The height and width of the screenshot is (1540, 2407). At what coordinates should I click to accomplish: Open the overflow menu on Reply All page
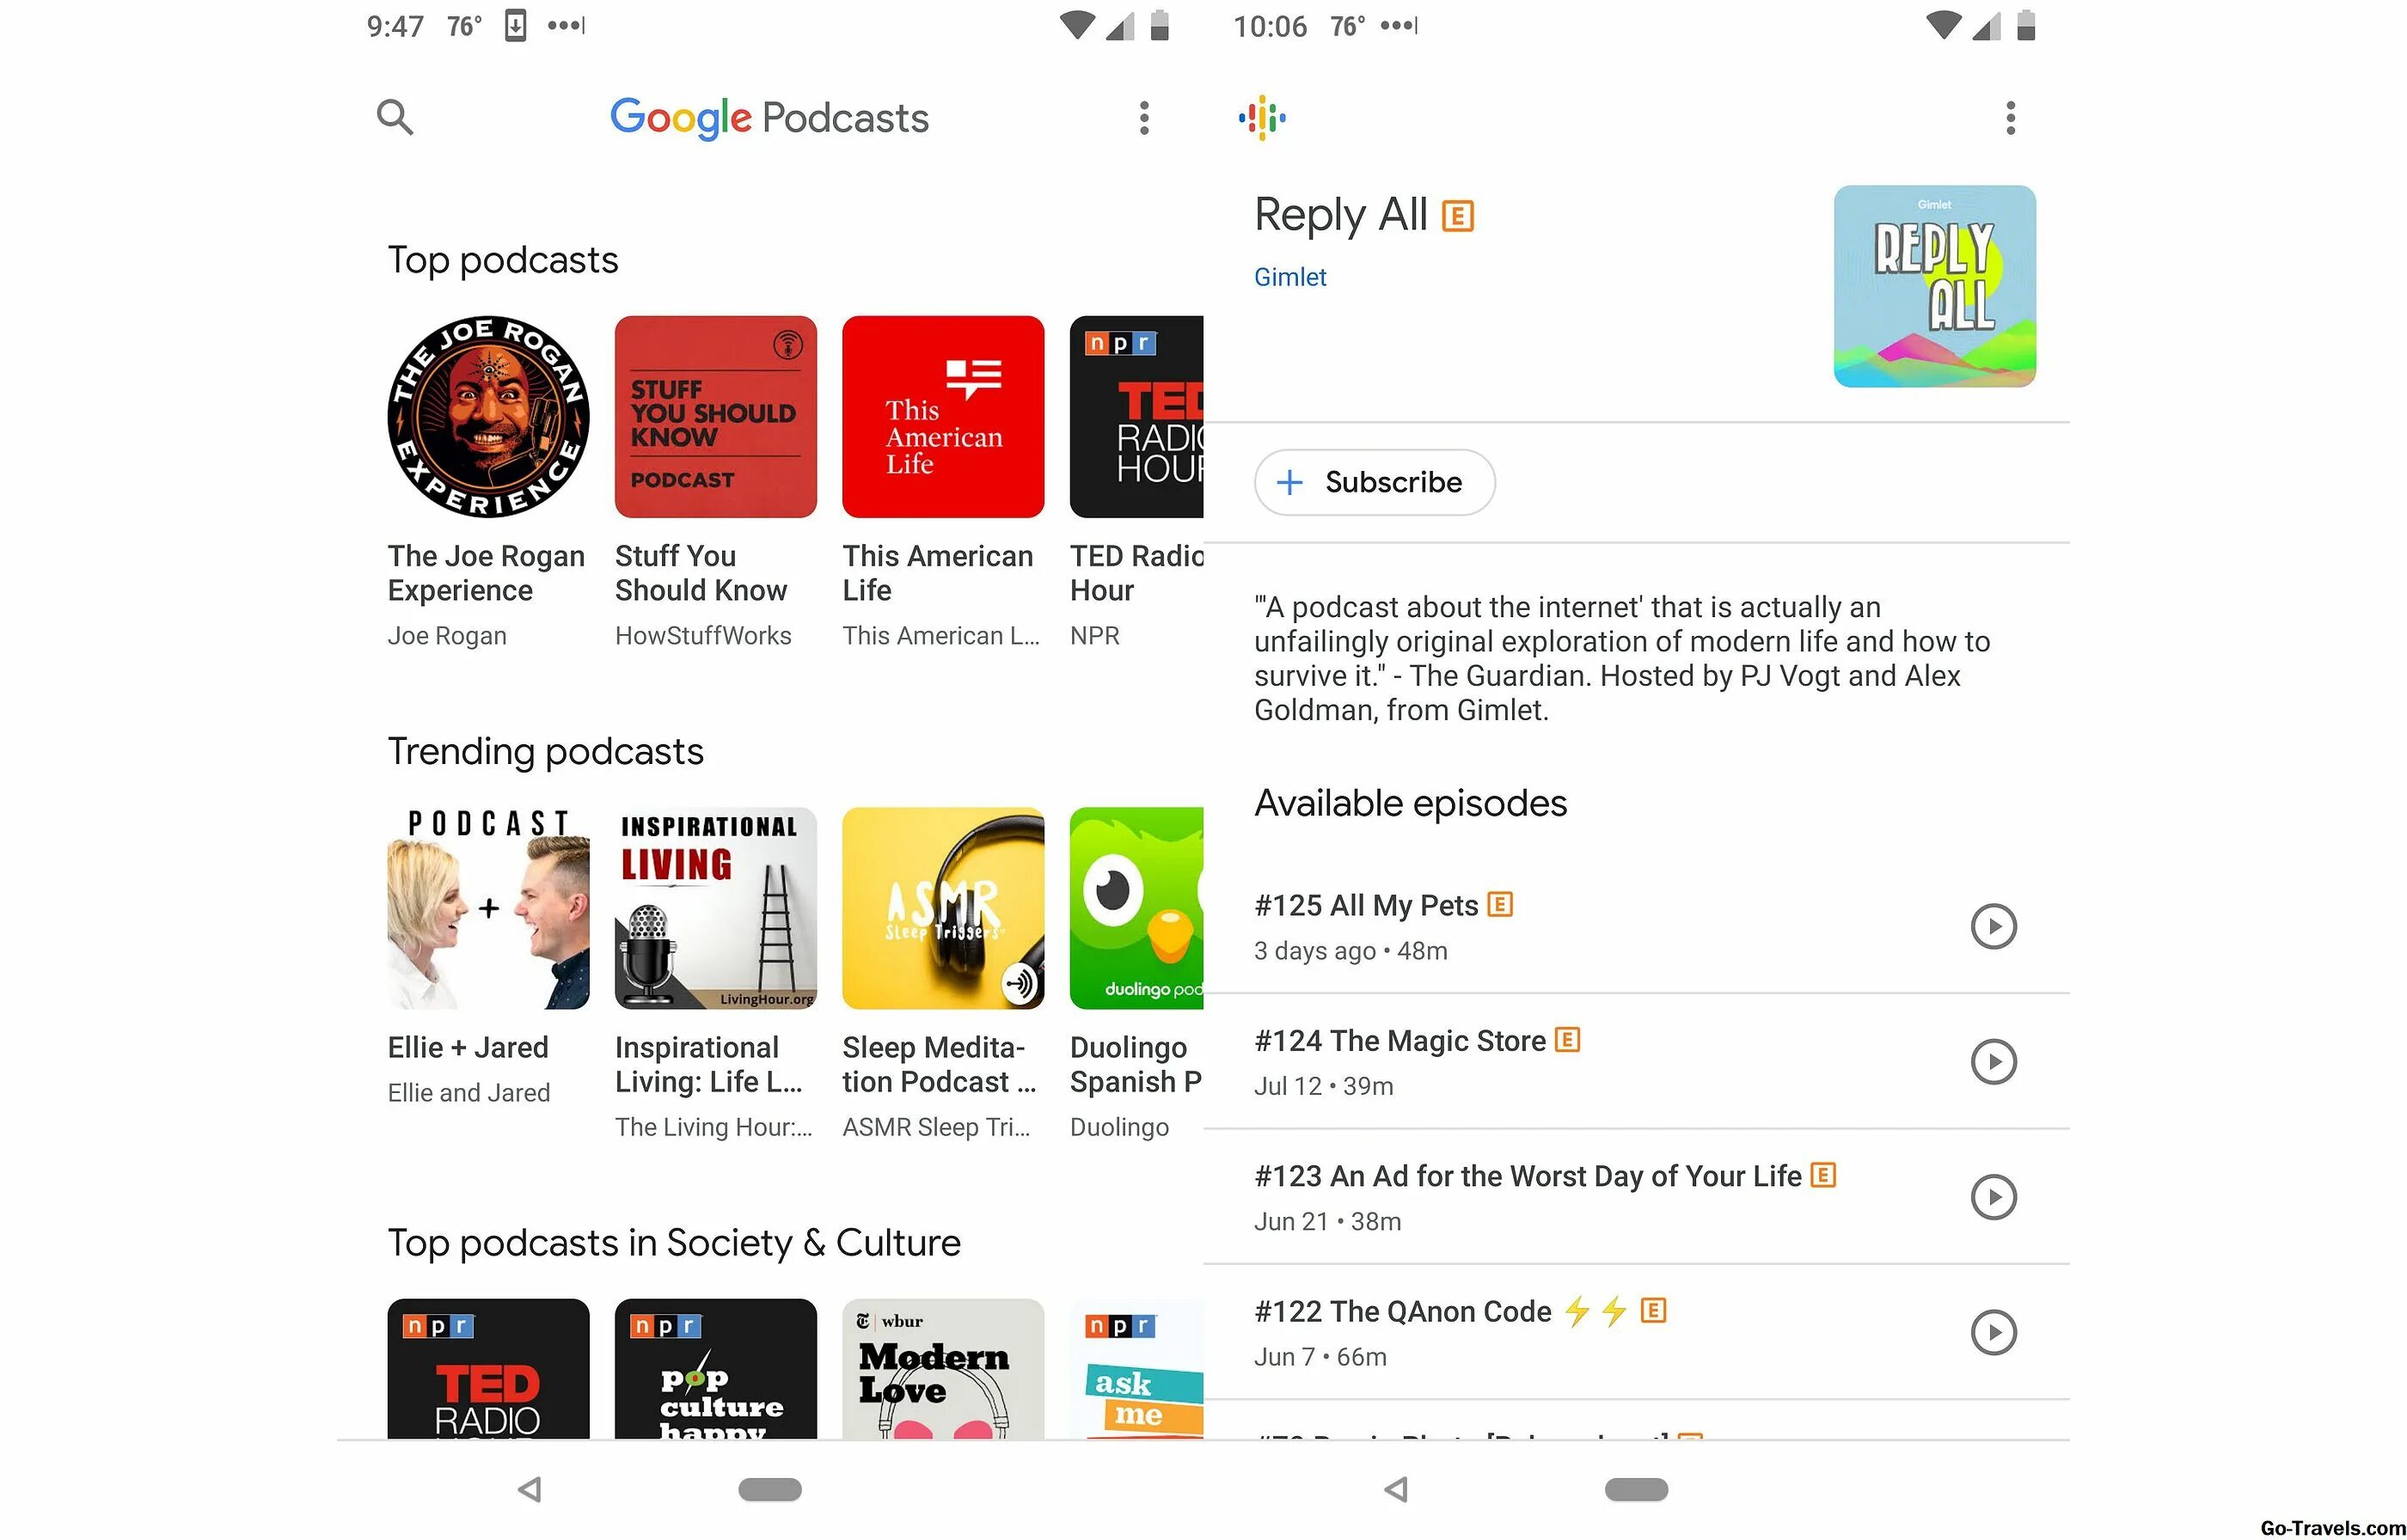2010,118
